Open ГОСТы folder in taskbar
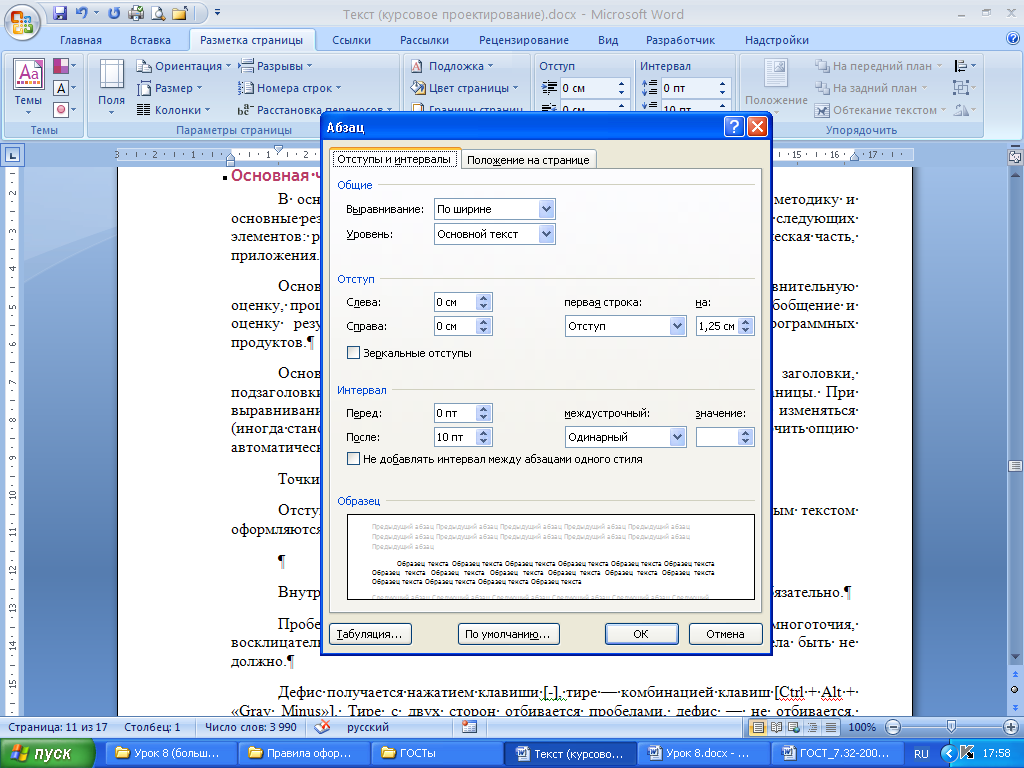The image size is (1024, 768). point(437,753)
